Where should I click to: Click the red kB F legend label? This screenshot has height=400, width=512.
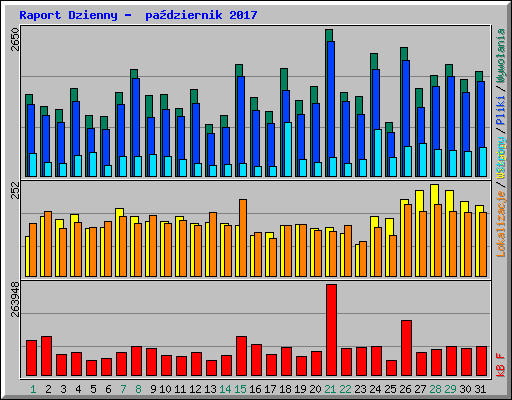coord(501,365)
